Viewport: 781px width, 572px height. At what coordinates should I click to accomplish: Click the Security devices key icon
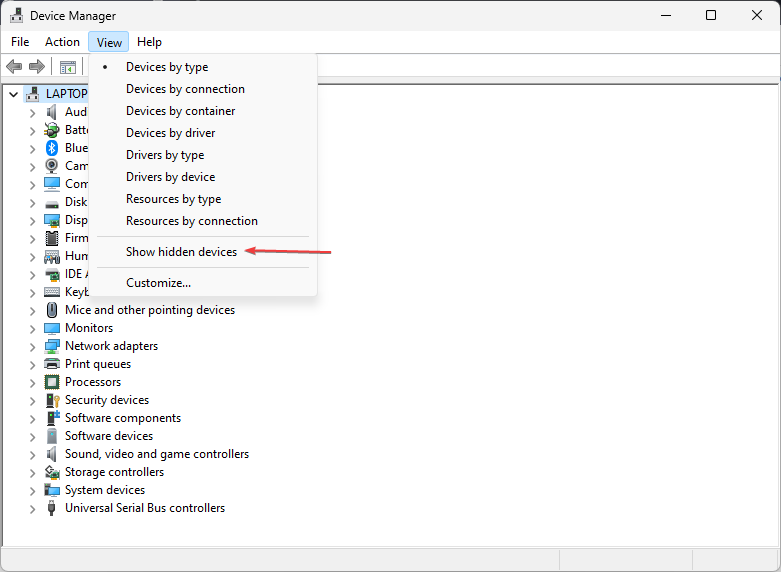pyautogui.click(x=53, y=400)
